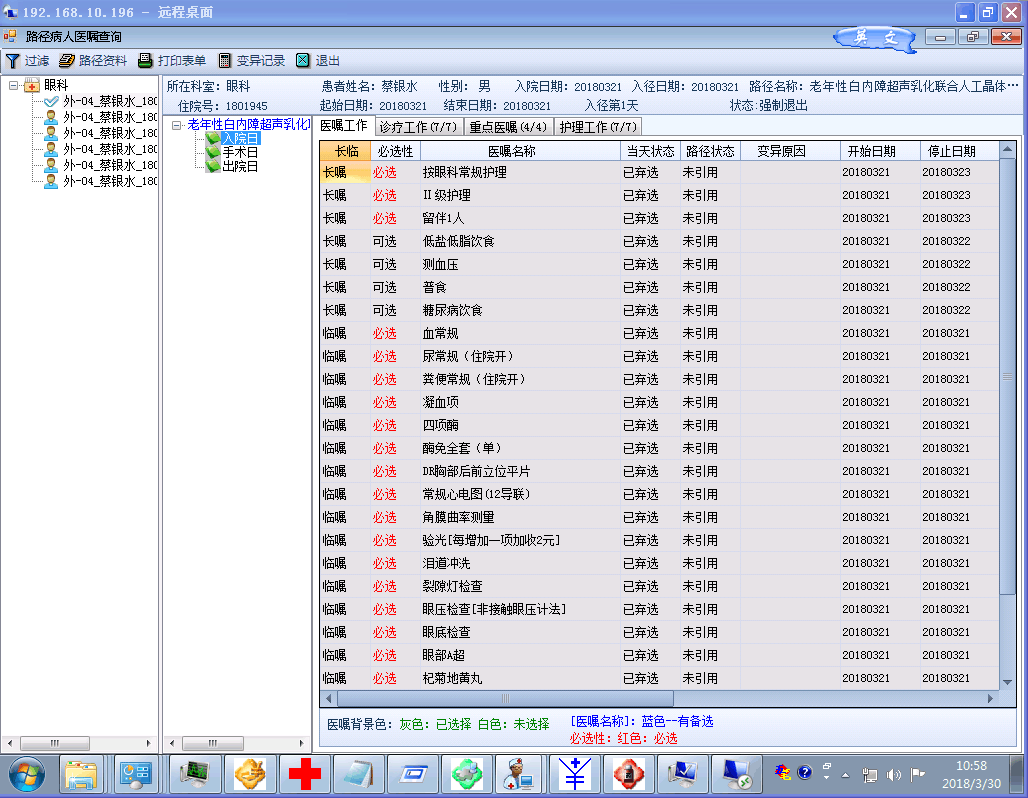Click the pathway tree horizontal scrollbar thumb
1028x798 pixels.
point(213,744)
